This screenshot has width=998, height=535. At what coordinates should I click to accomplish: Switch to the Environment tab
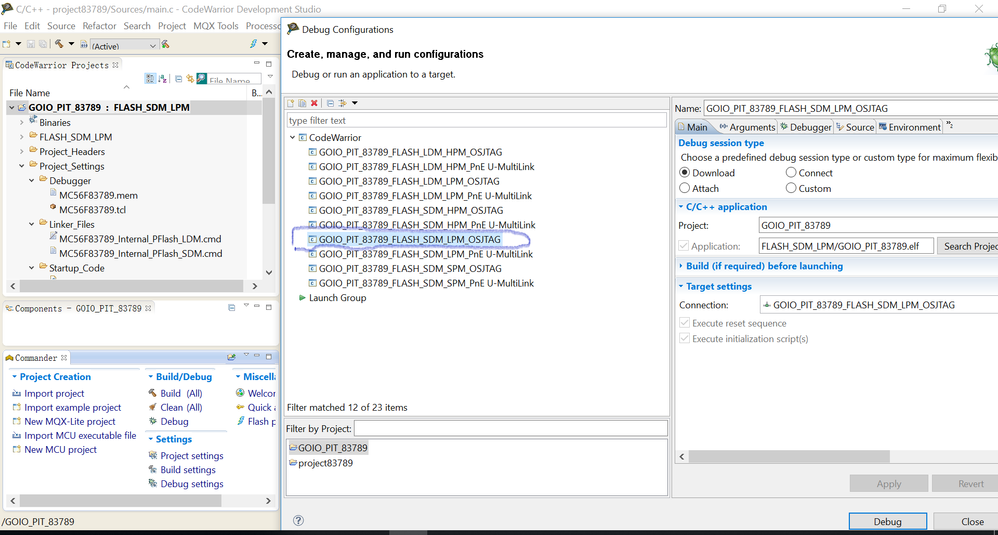point(910,127)
